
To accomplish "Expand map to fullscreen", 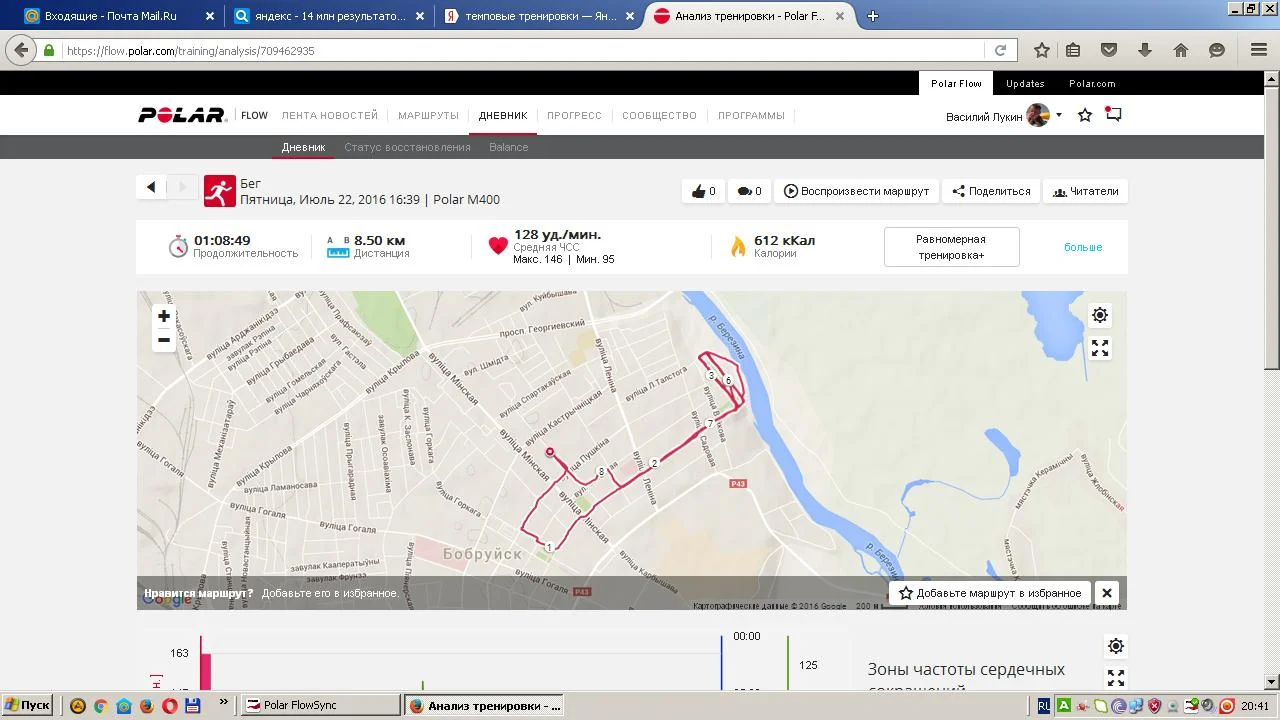I will [x=1100, y=348].
